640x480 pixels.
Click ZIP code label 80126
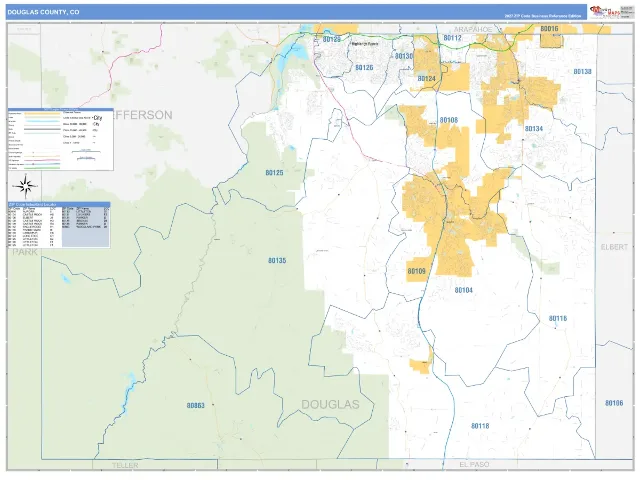[x=364, y=67]
